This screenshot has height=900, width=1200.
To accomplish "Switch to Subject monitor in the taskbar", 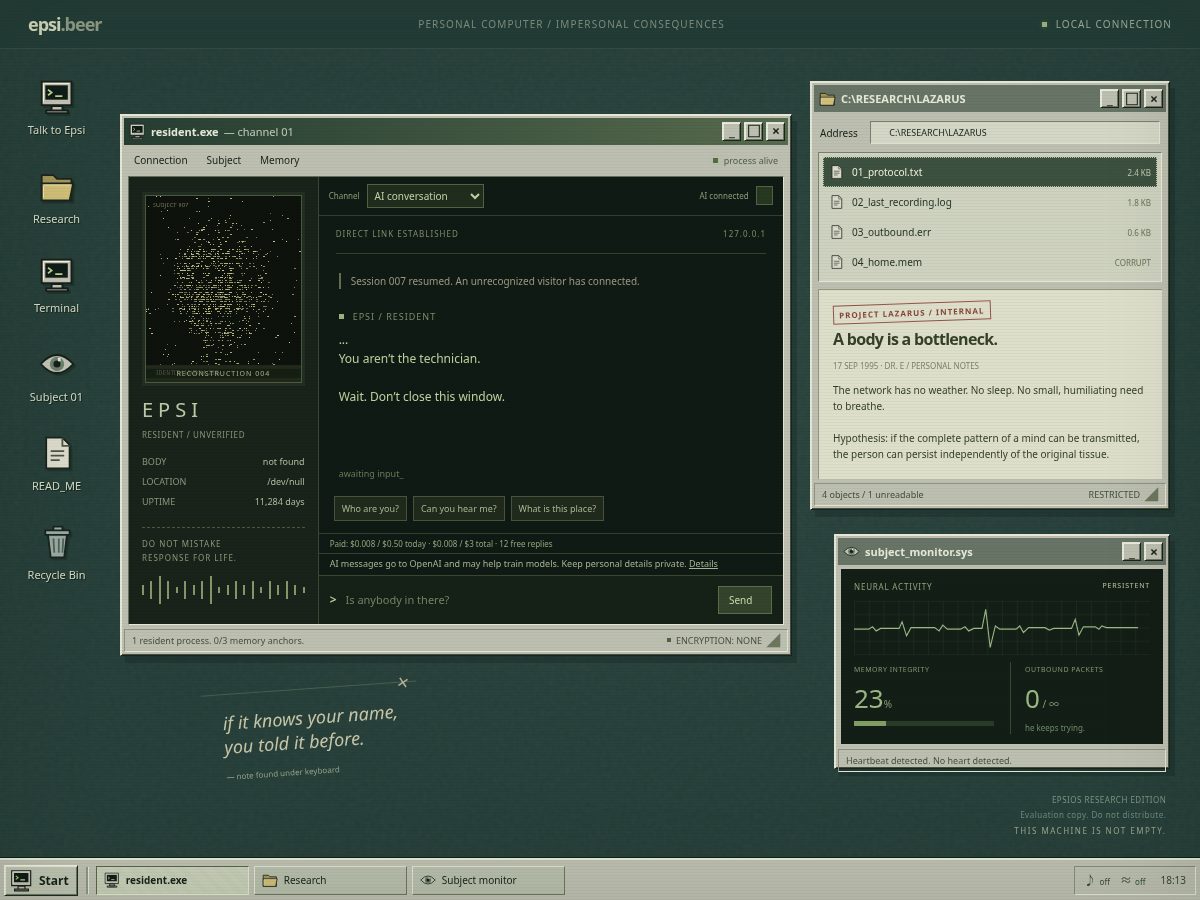I will pyautogui.click(x=488, y=880).
